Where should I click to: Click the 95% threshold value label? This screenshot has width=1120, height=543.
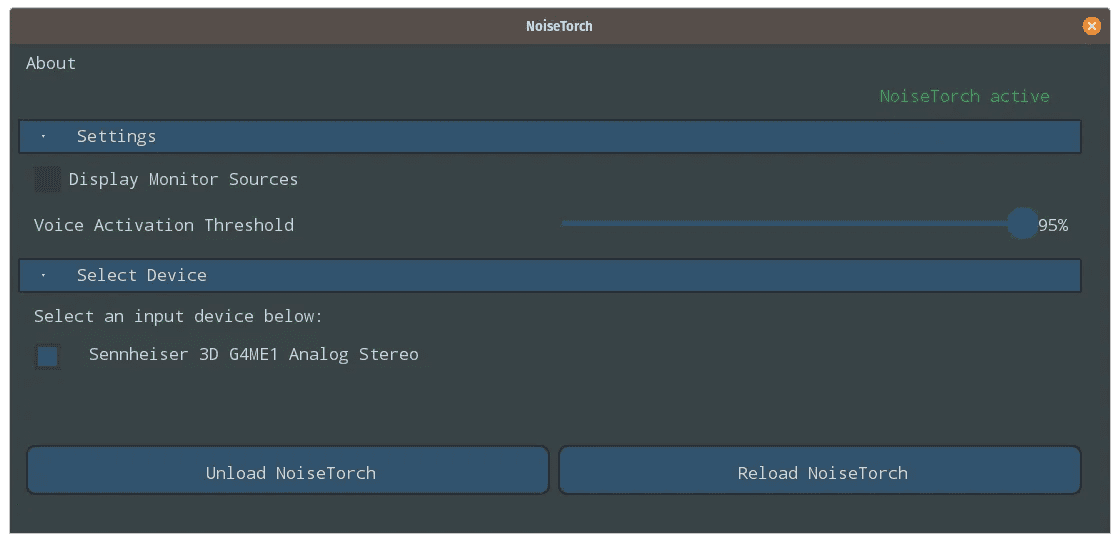[1053, 225]
